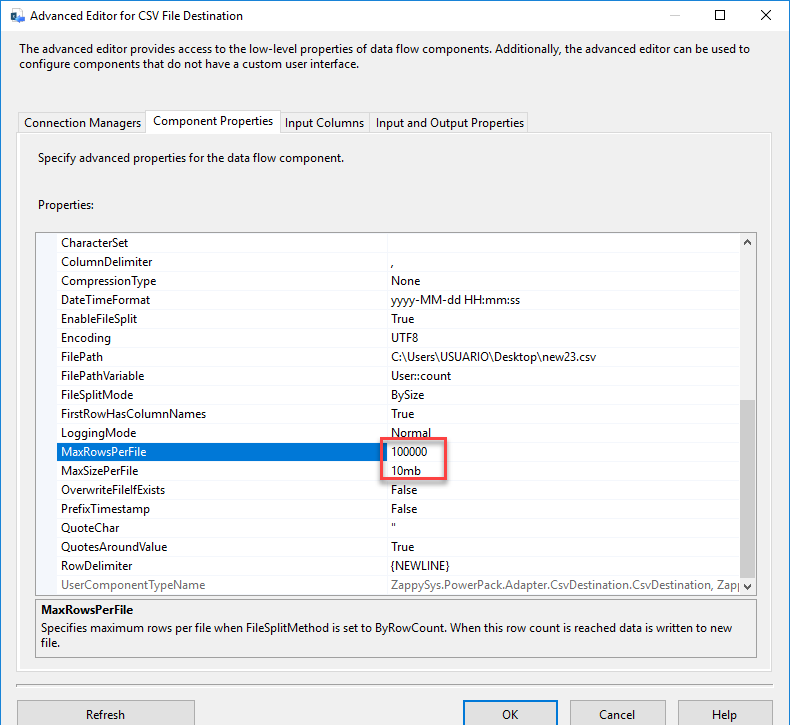Close the Advanced Editor window

pos(766,15)
